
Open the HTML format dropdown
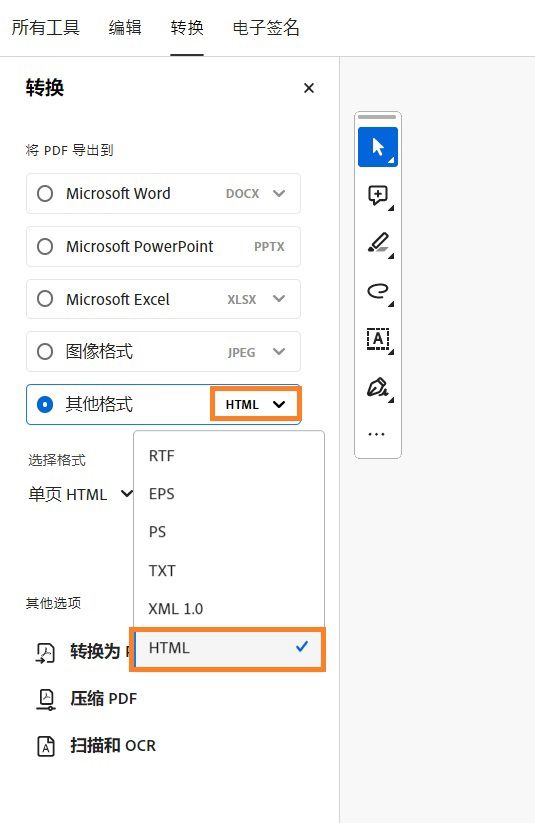255,404
